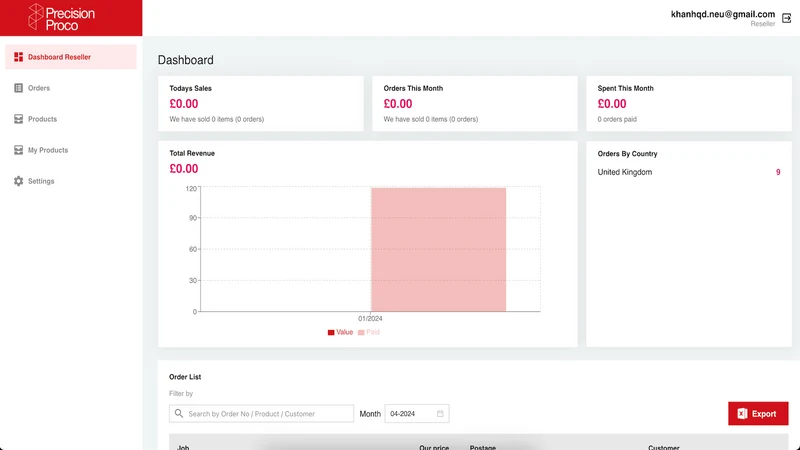Screen dimensions: 800x450
Task: Click the logout icon beside email
Action: (x=786, y=18)
